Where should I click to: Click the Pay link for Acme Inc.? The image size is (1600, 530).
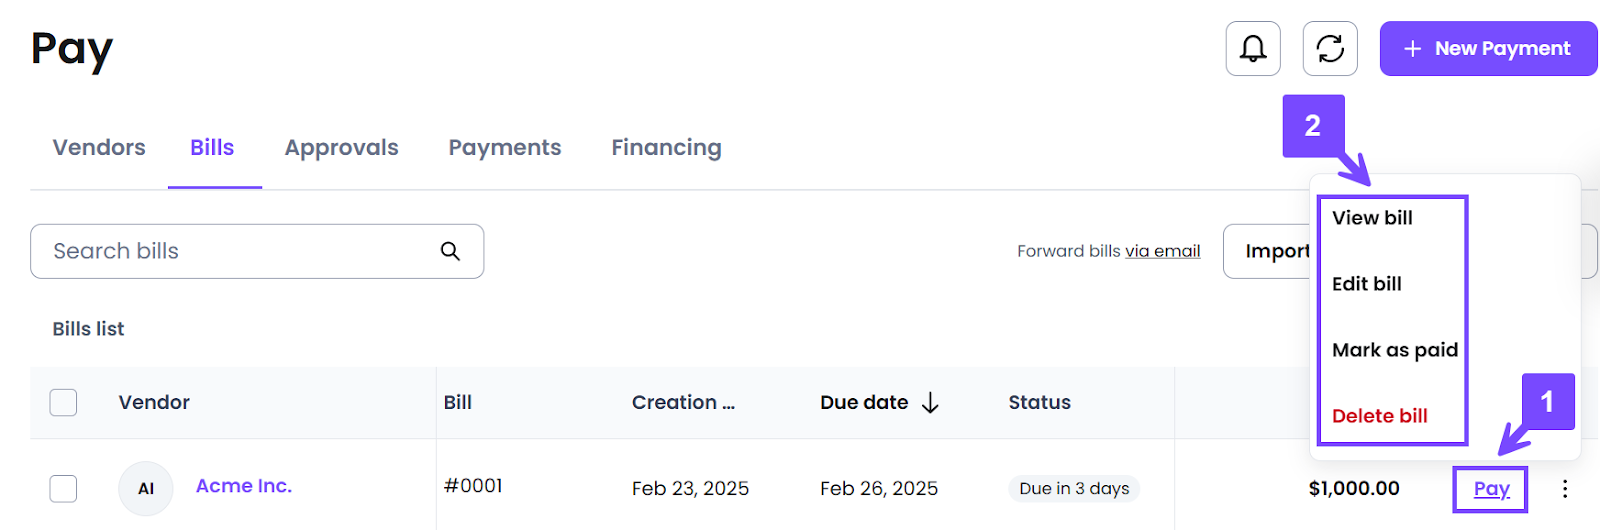click(x=1491, y=489)
